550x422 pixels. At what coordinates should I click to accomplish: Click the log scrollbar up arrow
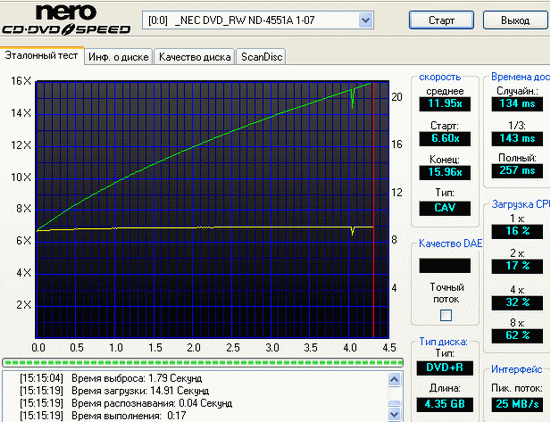point(394,380)
